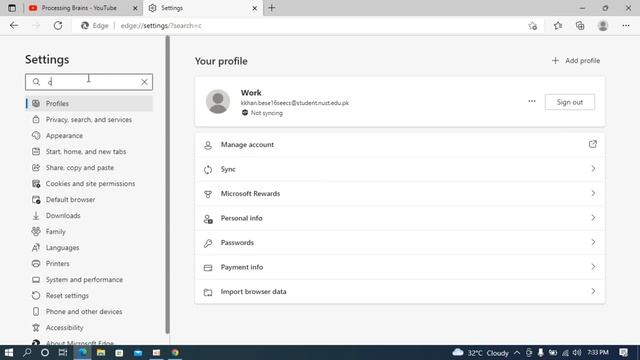Screen dimensions: 640x360
Task: Open Cookies and site permissions settings
Action: pyautogui.click(x=89, y=184)
